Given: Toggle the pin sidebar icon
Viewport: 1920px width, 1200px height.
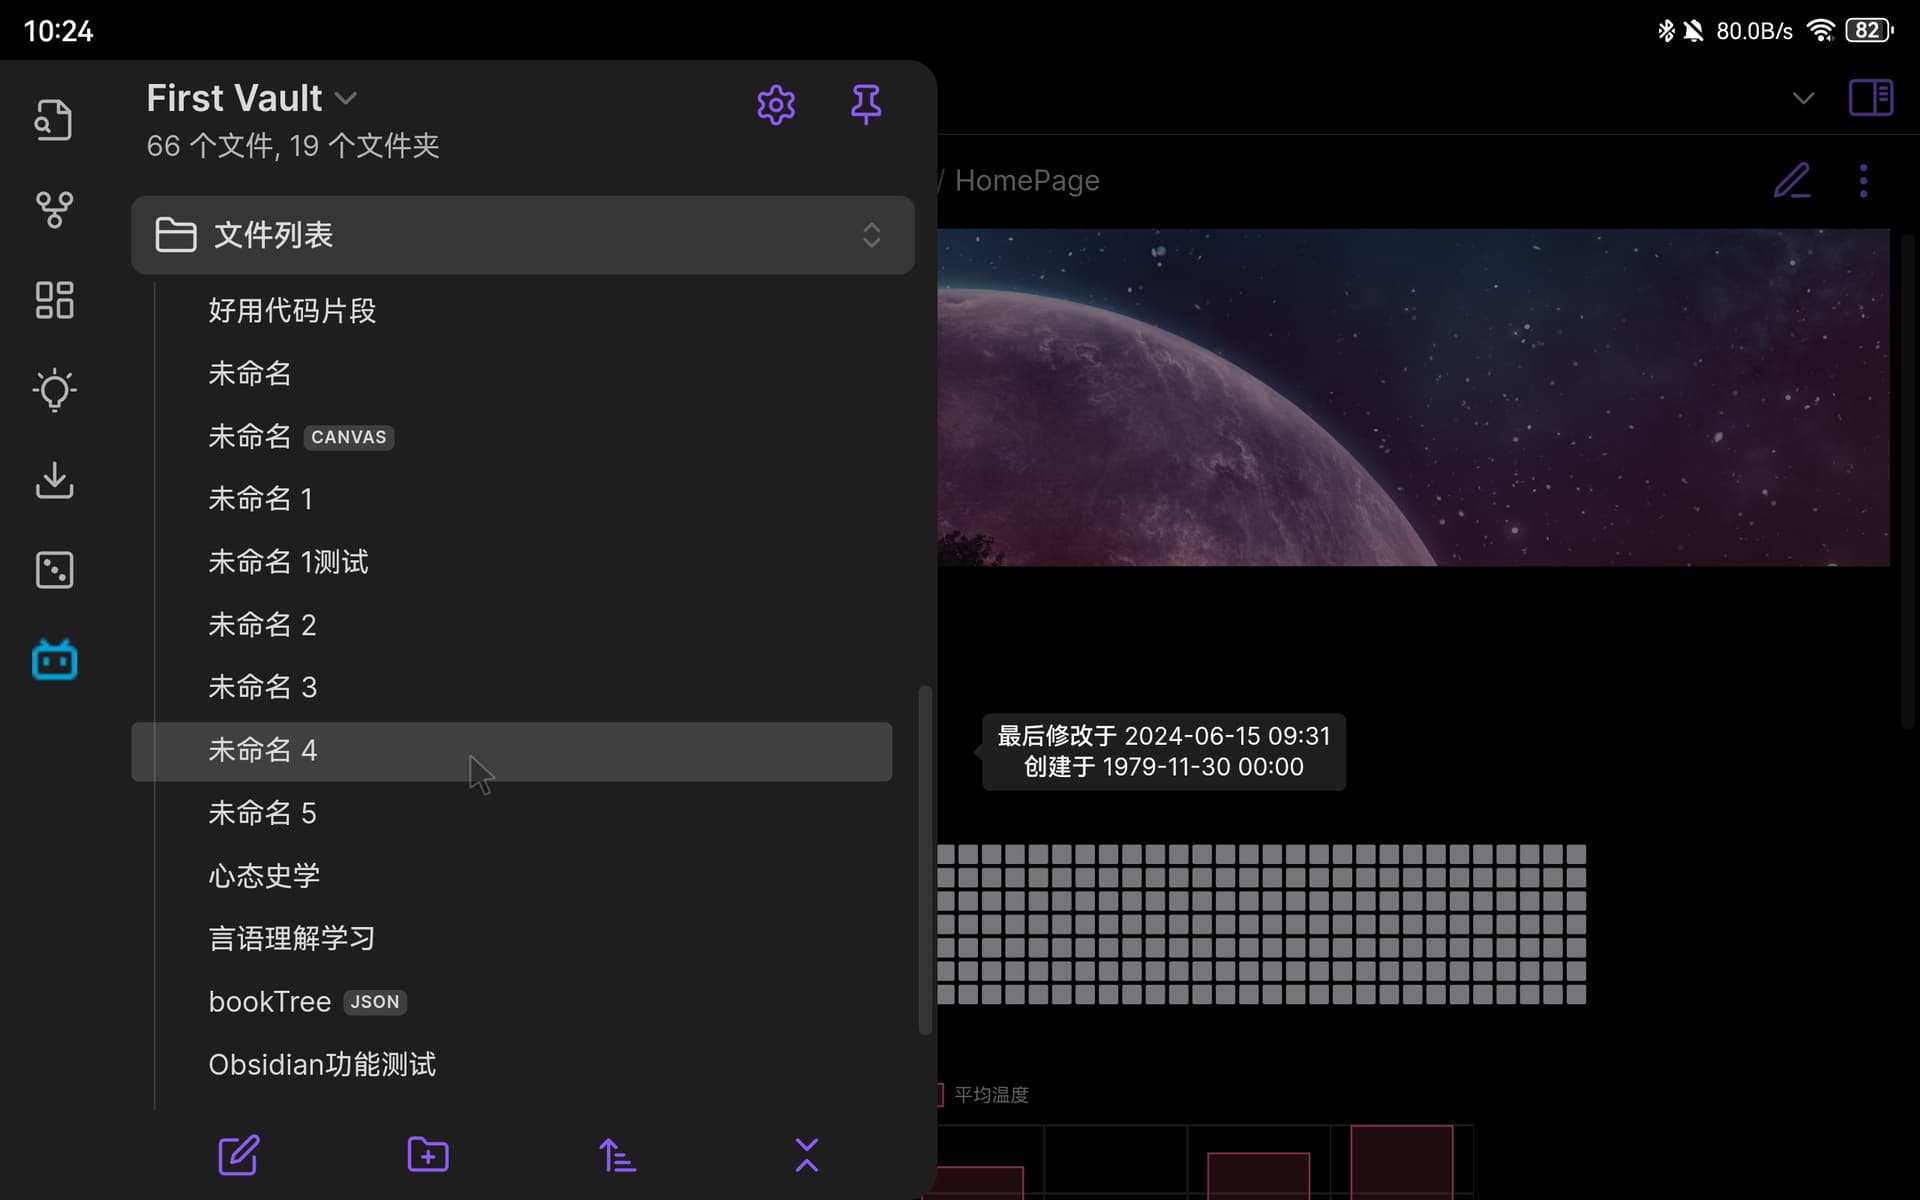Looking at the screenshot, I should (866, 104).
